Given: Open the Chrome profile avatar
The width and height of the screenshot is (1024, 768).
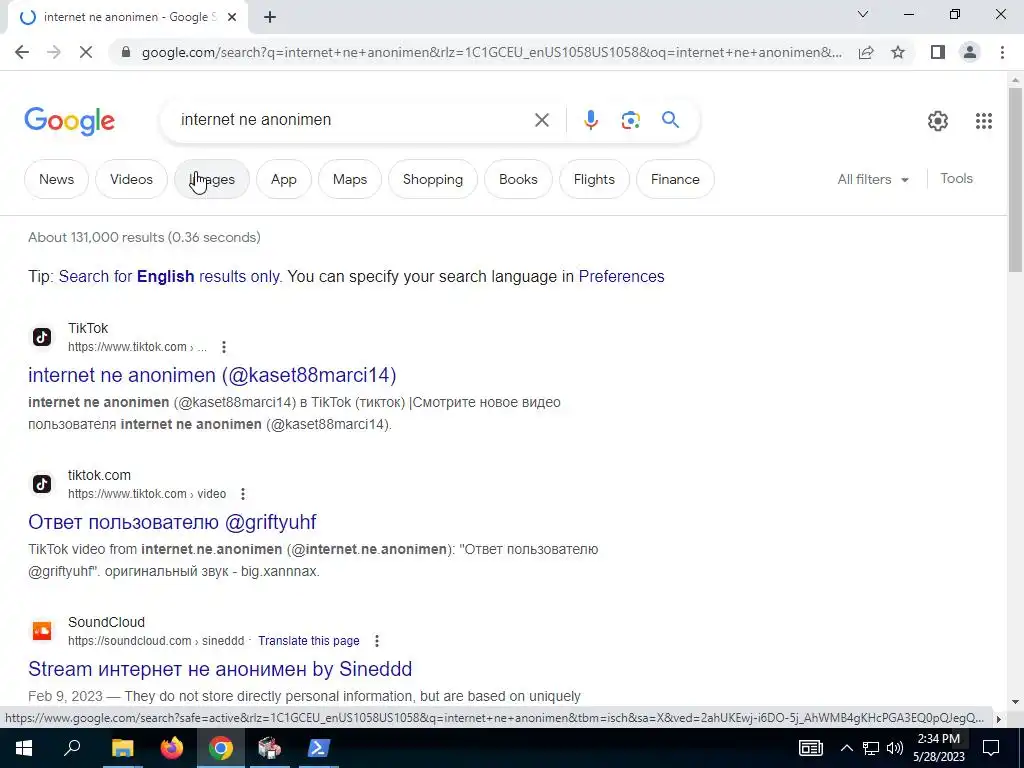Looking at the screenshot, I should pos(970,52).
